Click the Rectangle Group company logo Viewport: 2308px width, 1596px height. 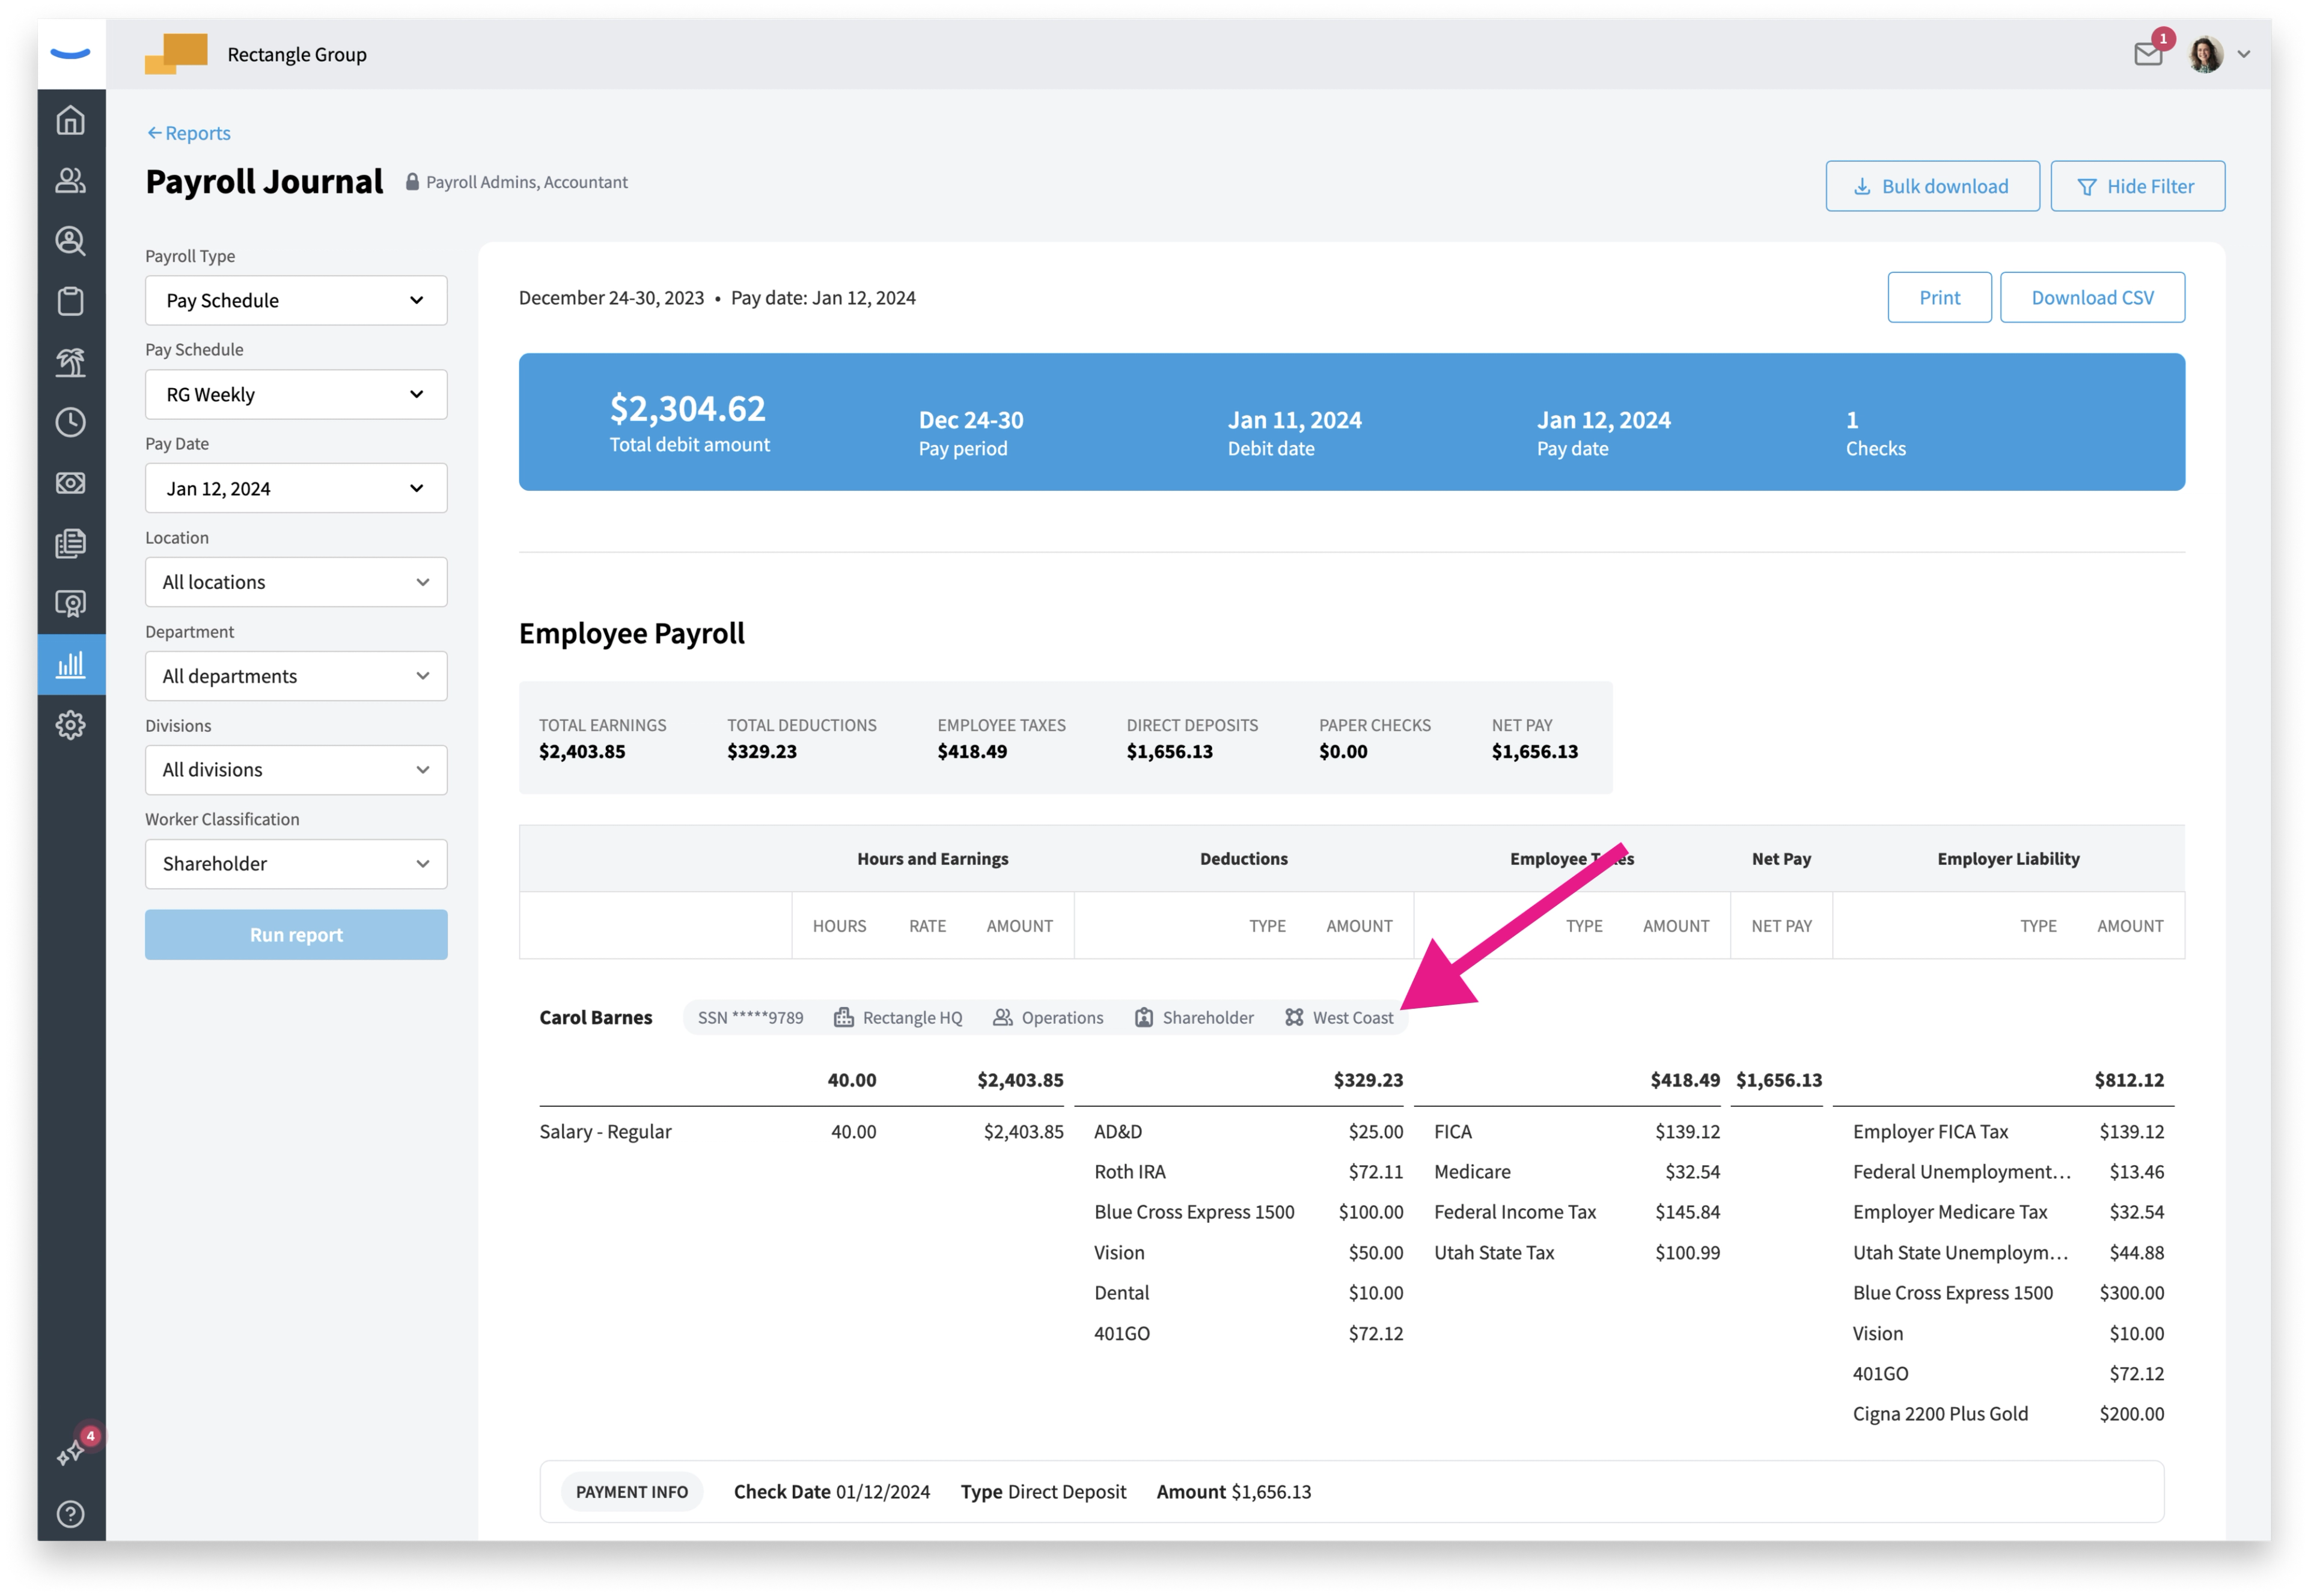[176, 53]
